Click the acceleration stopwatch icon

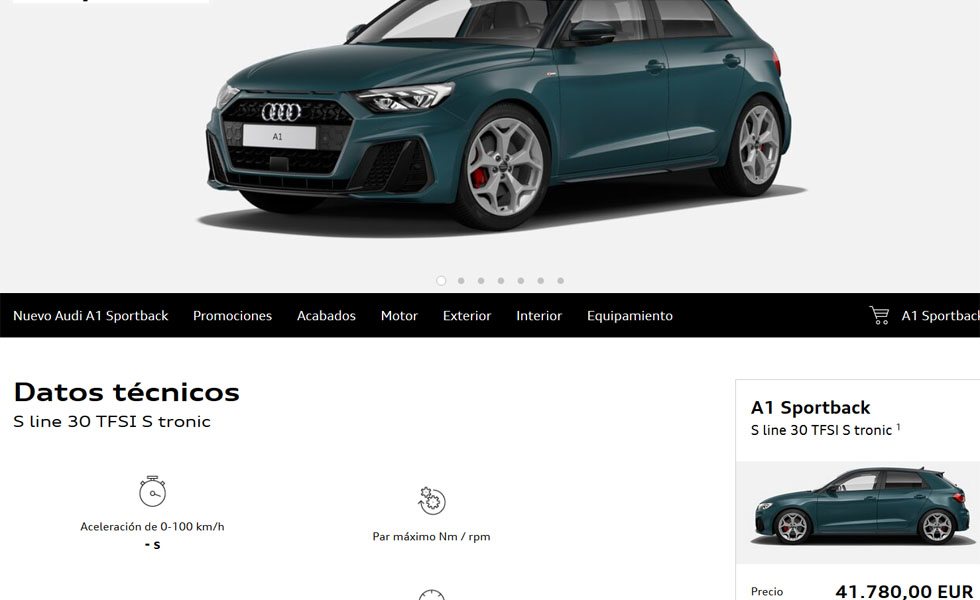(152, 491)
